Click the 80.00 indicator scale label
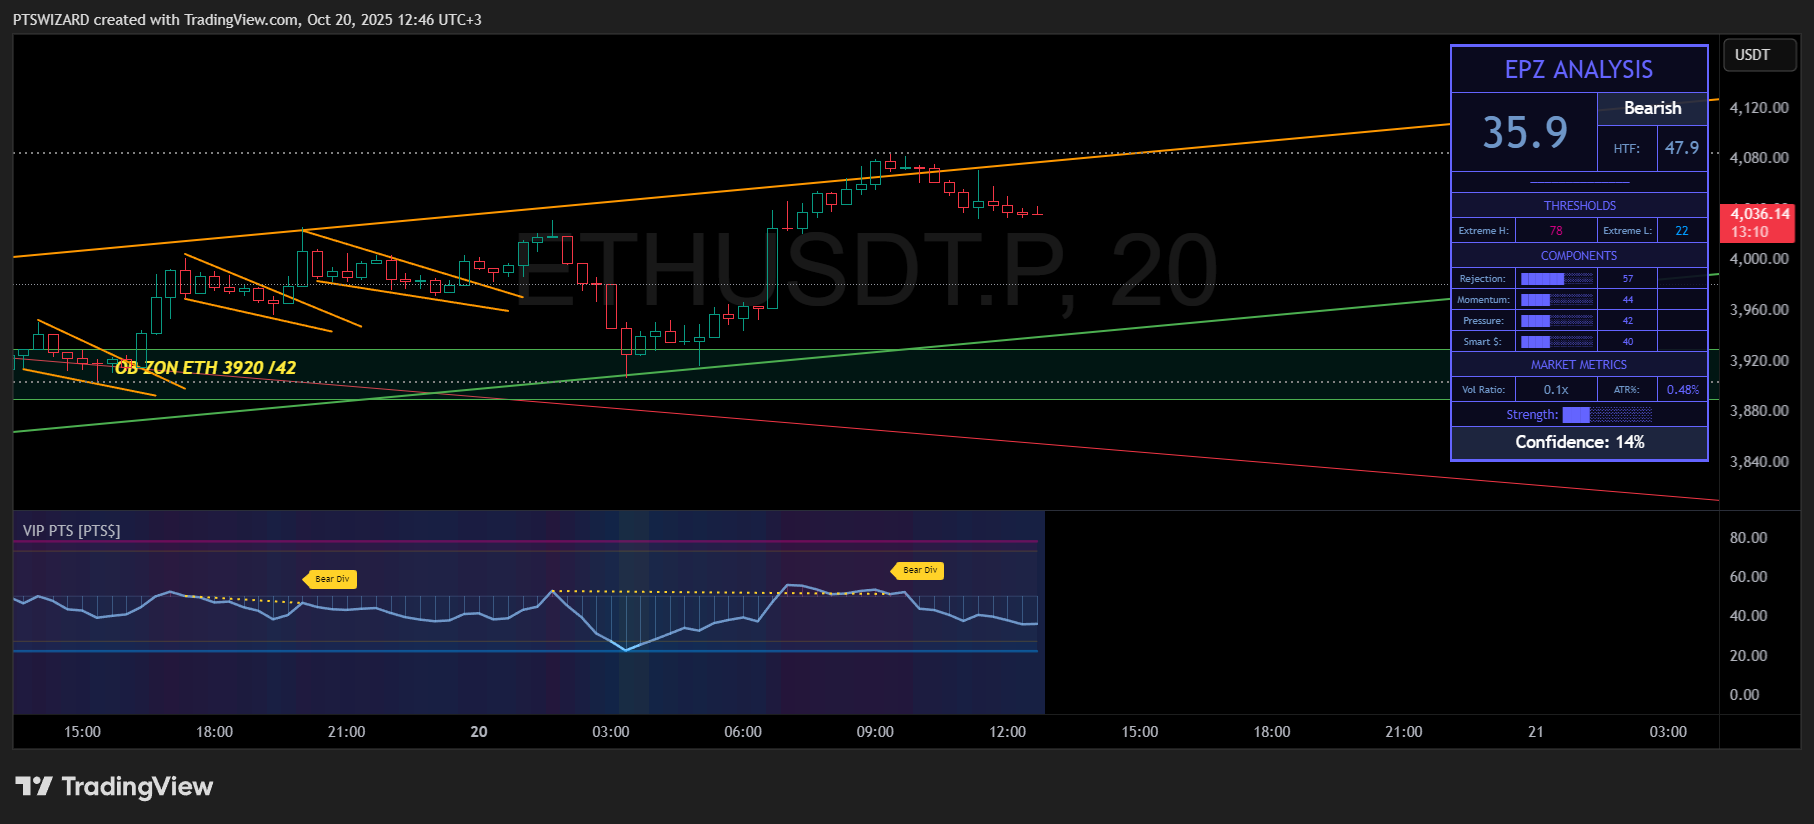The image size is (1814, 824). (x=1748, y=538)
